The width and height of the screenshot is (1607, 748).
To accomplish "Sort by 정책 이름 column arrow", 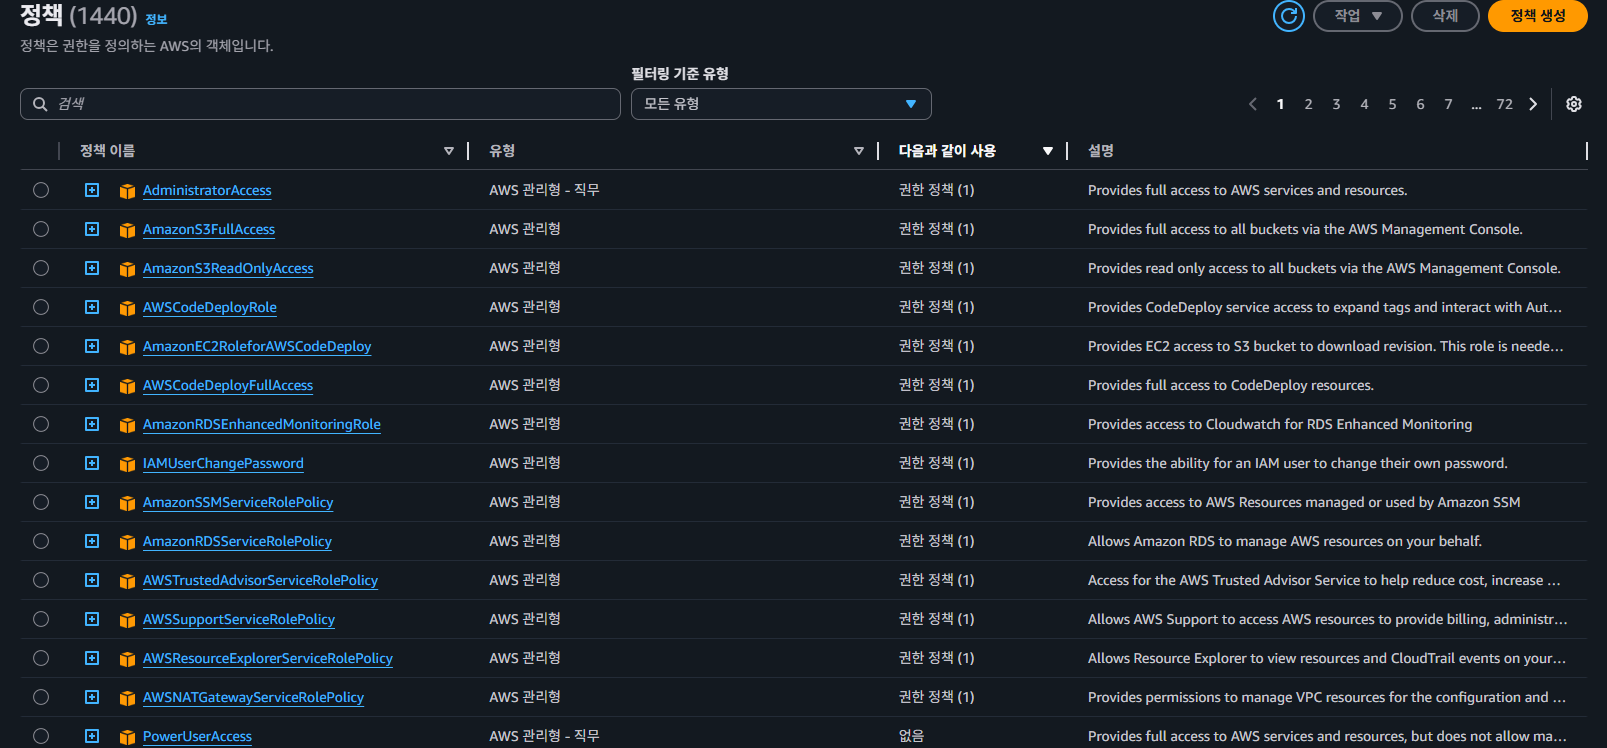I will pyautogui.click(x=449, y=151).
